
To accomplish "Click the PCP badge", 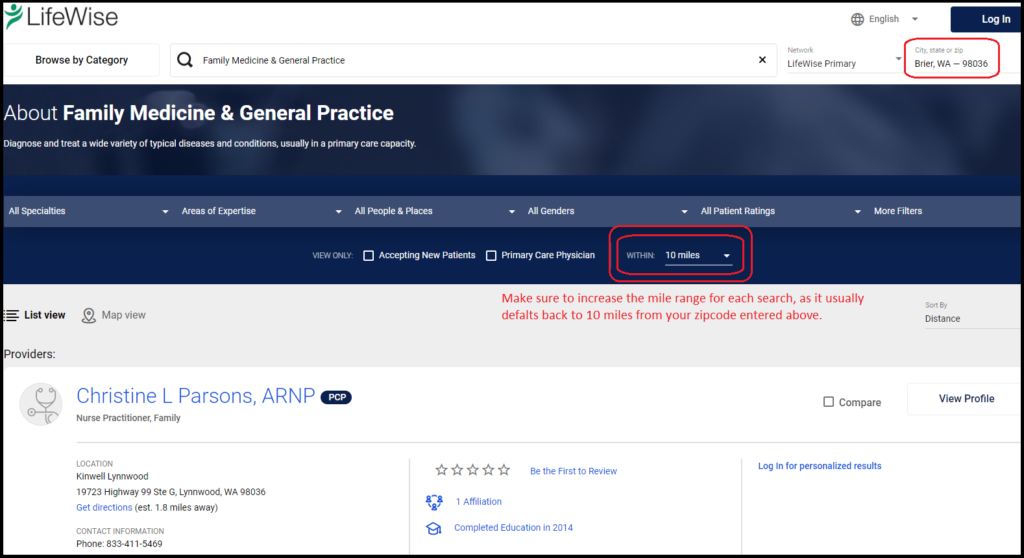I will 336,397.
